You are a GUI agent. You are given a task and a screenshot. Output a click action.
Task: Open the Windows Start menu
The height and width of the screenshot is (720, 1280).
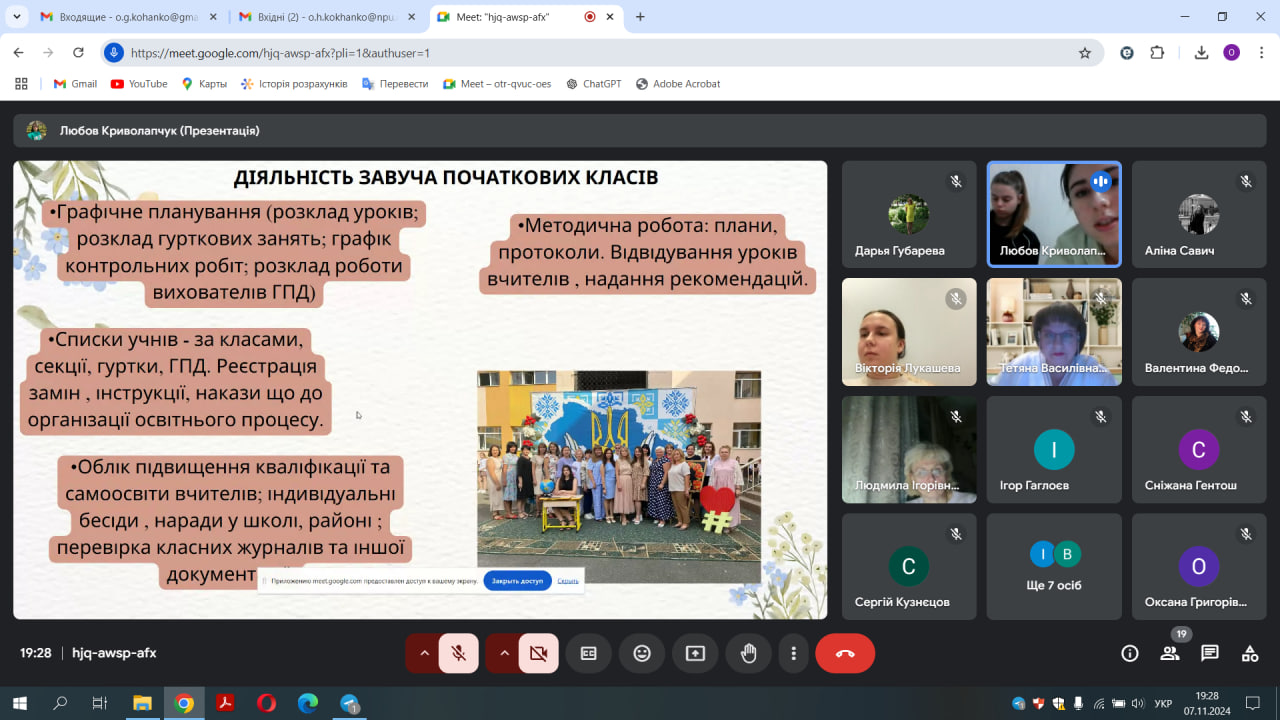point(19,703)
